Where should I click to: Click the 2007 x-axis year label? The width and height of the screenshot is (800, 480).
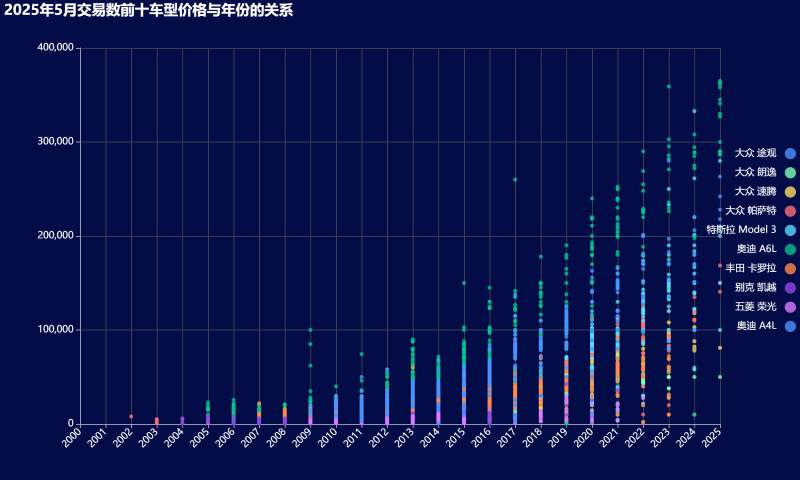point(251,437)
